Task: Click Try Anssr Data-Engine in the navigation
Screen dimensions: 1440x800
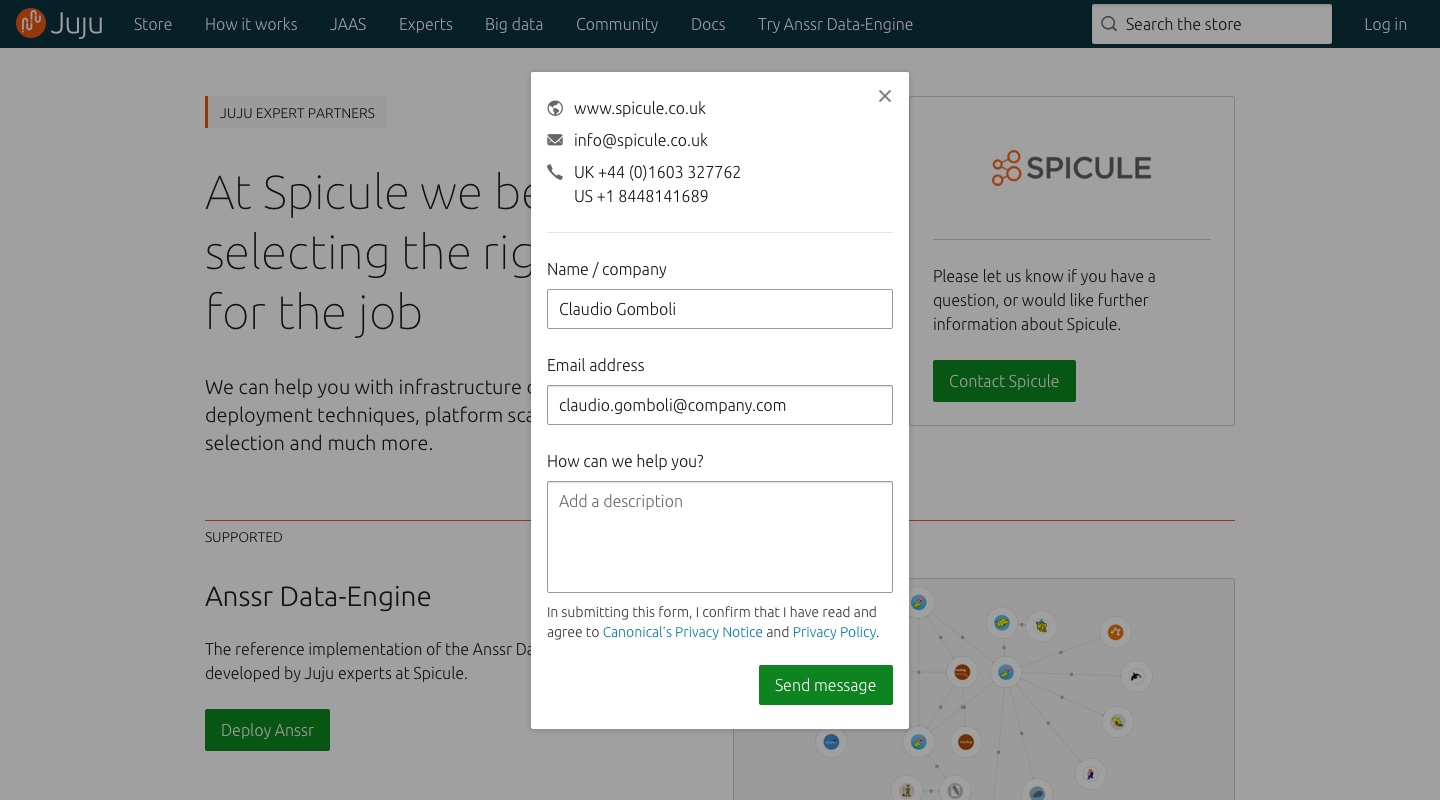Action: tap(835, 24)
